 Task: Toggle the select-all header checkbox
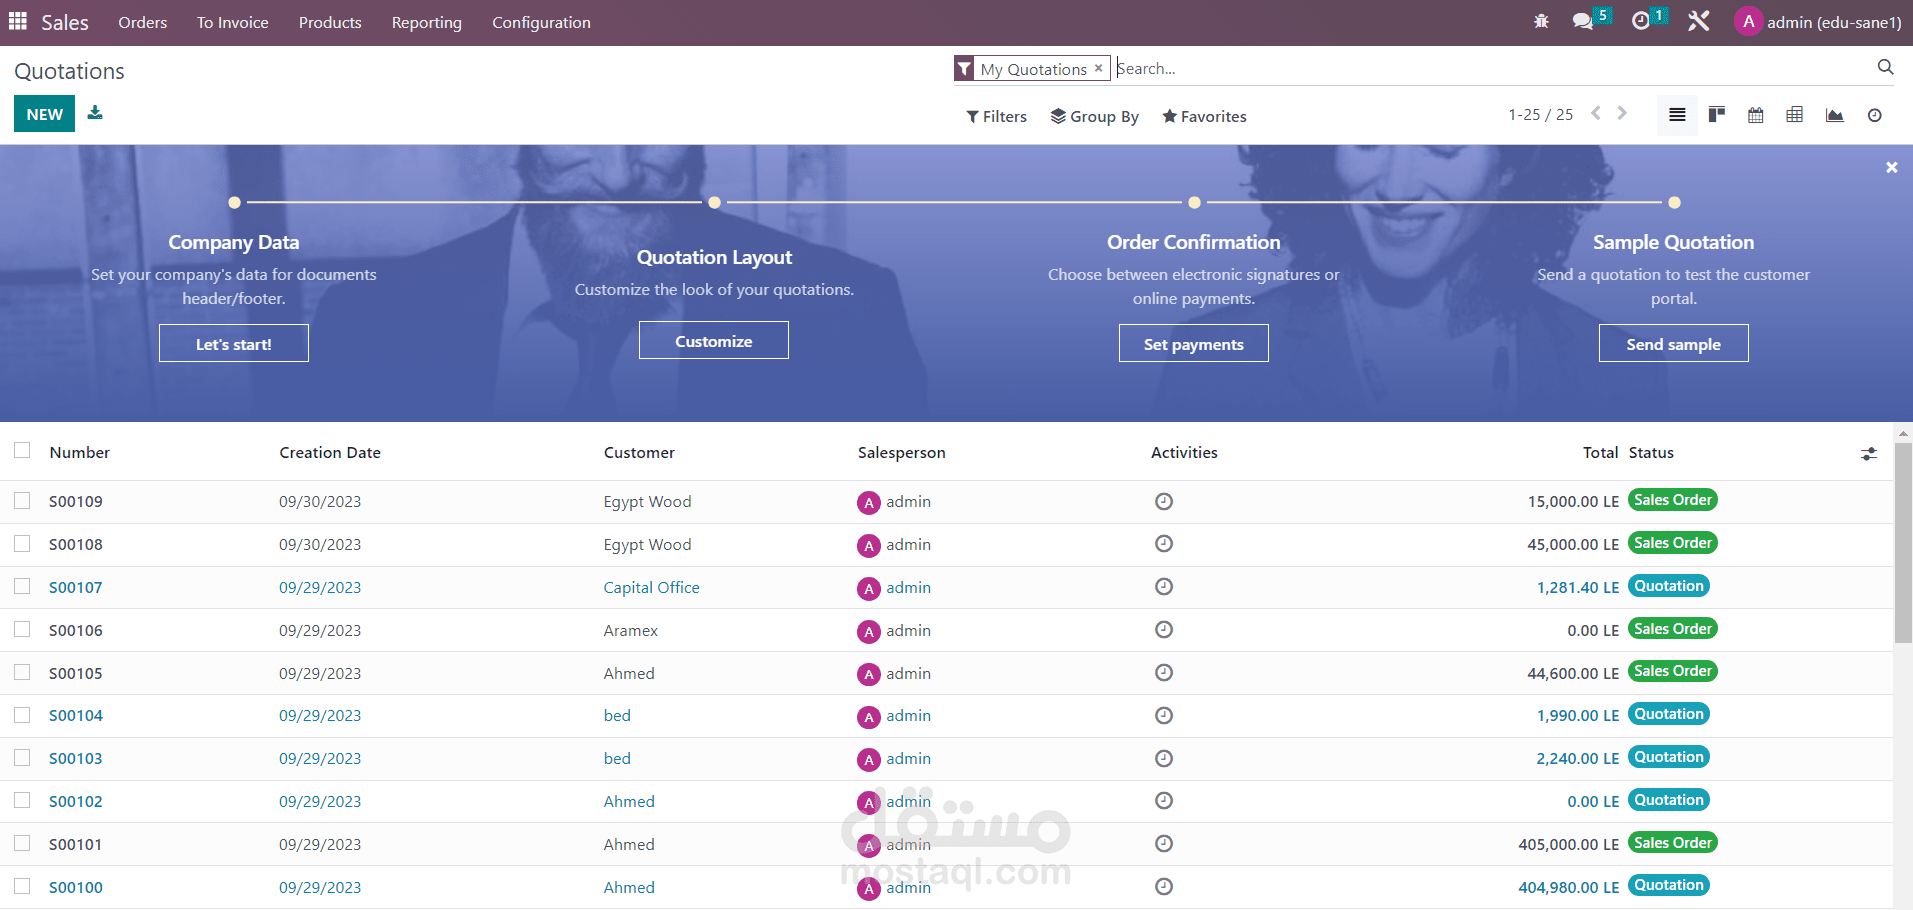coord(22,451)
